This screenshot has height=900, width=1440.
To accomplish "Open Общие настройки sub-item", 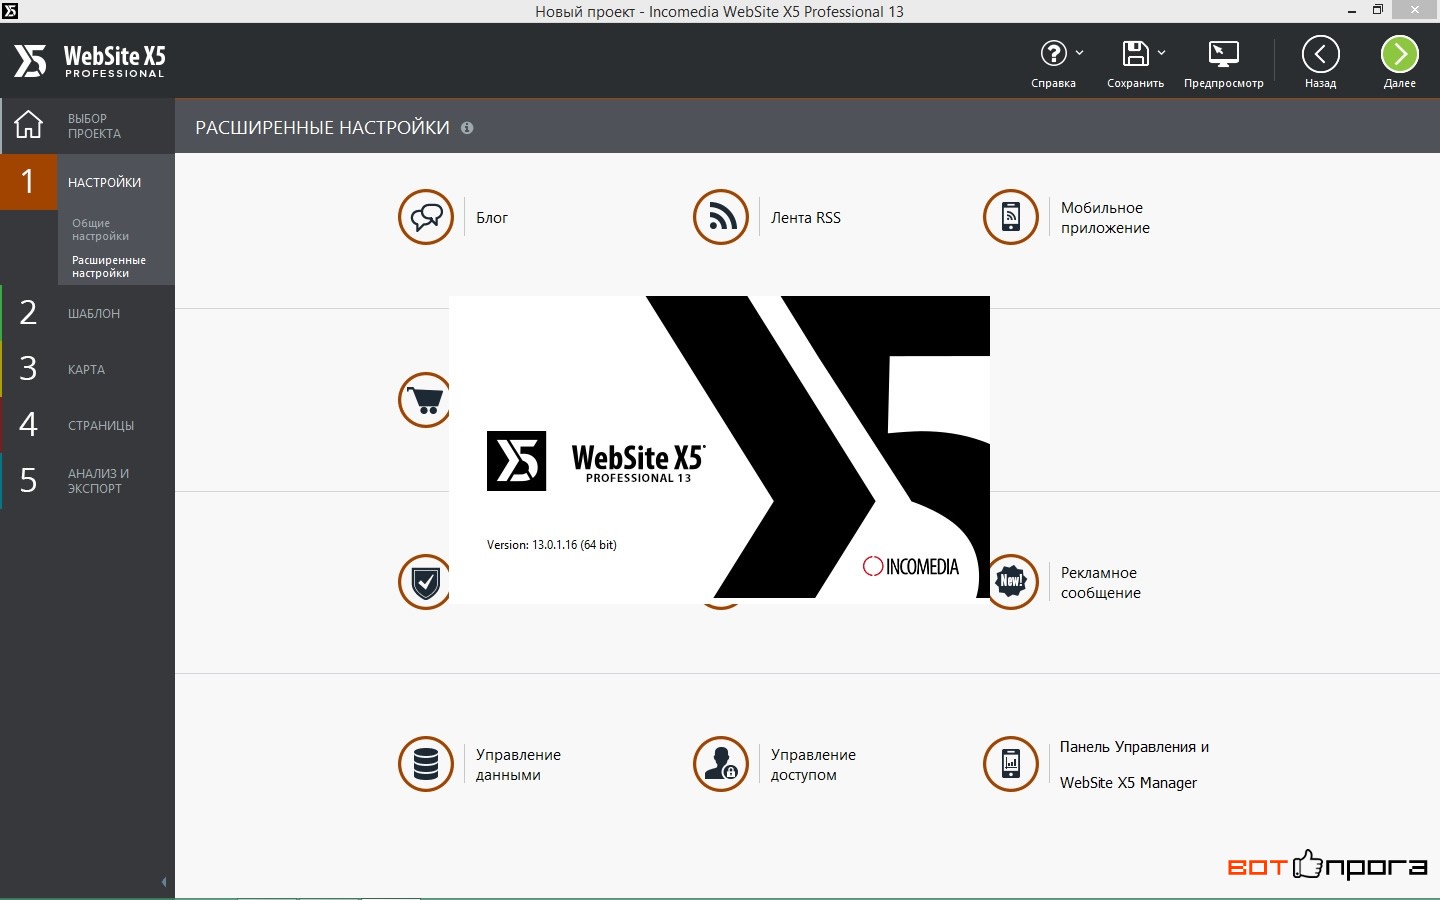I will [x=100, y=230].
